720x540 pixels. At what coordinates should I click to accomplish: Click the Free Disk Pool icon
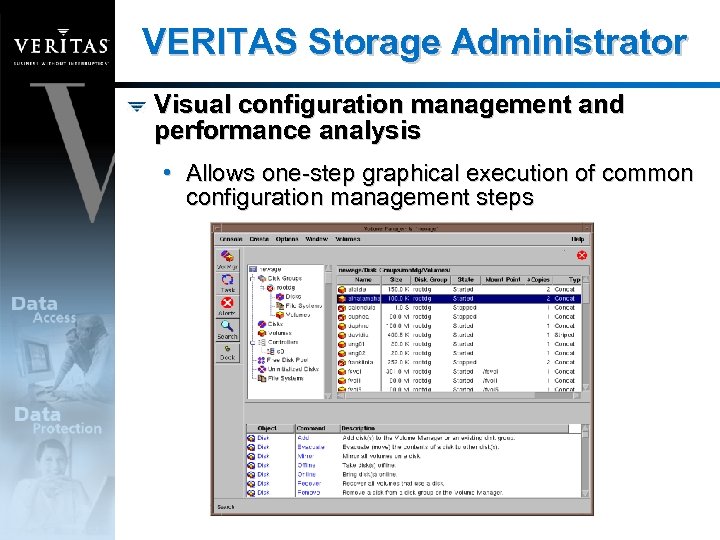pyautogui.click(x=261, y=360)
